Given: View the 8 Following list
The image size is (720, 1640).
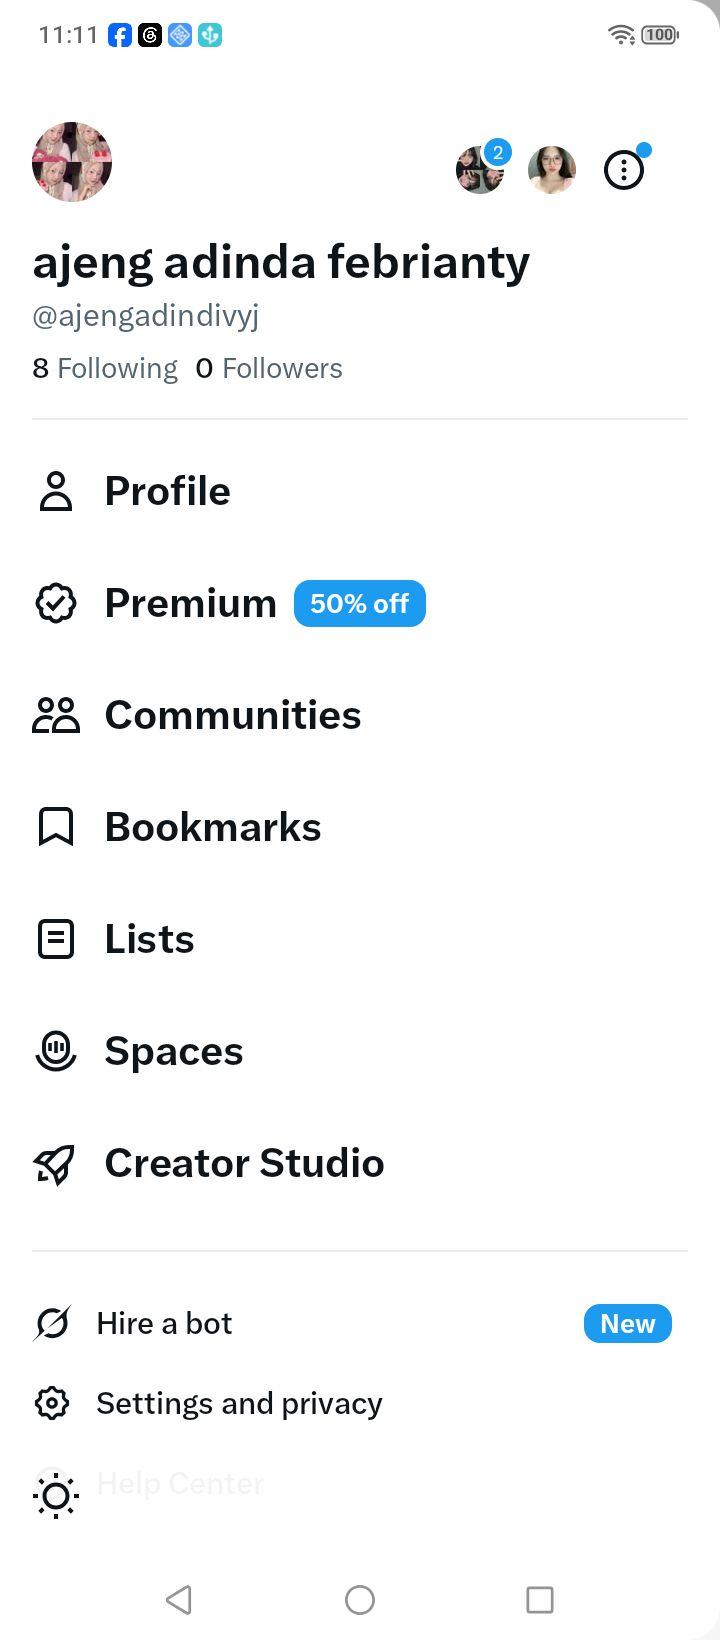Looking at the screenshot, I should (x=105, y=368).
